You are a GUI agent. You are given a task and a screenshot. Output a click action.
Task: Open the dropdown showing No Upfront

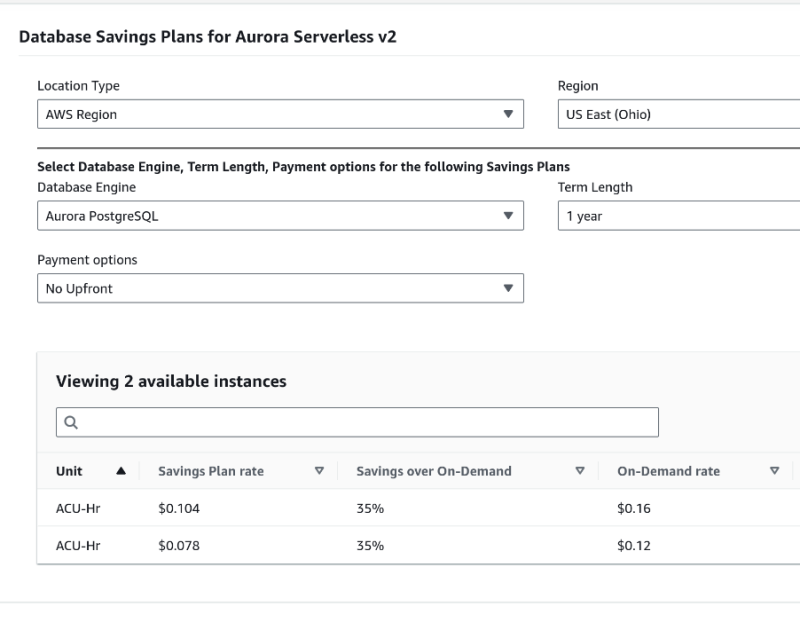(270, 289)
